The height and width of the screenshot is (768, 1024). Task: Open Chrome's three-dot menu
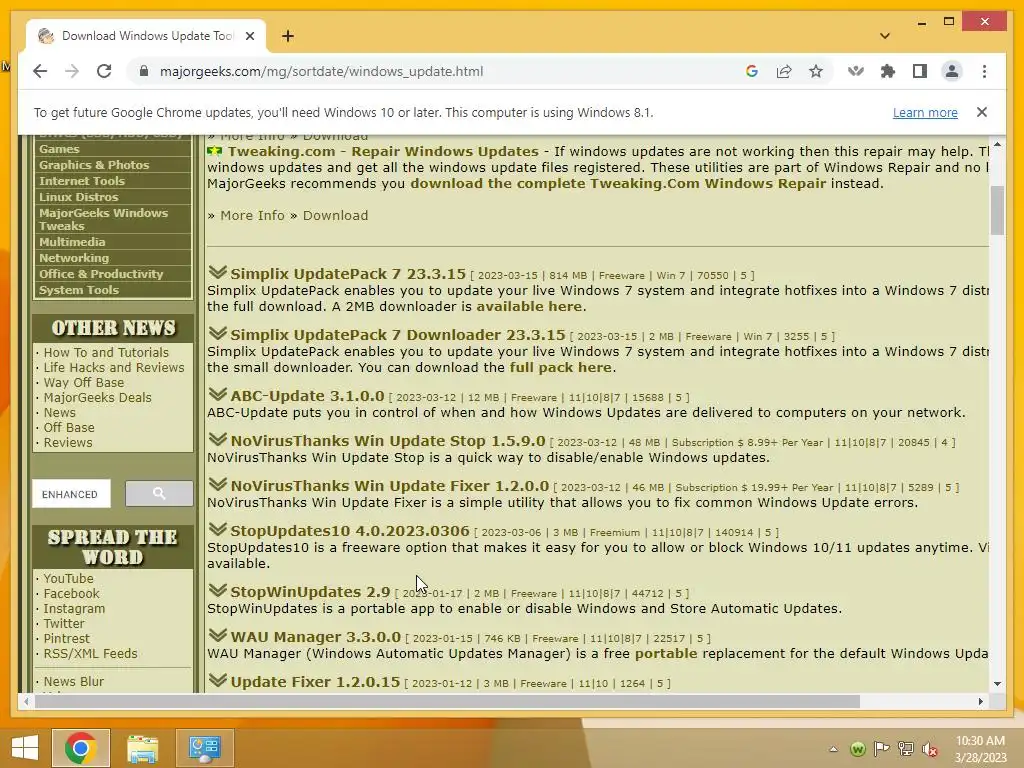[984, 71]
